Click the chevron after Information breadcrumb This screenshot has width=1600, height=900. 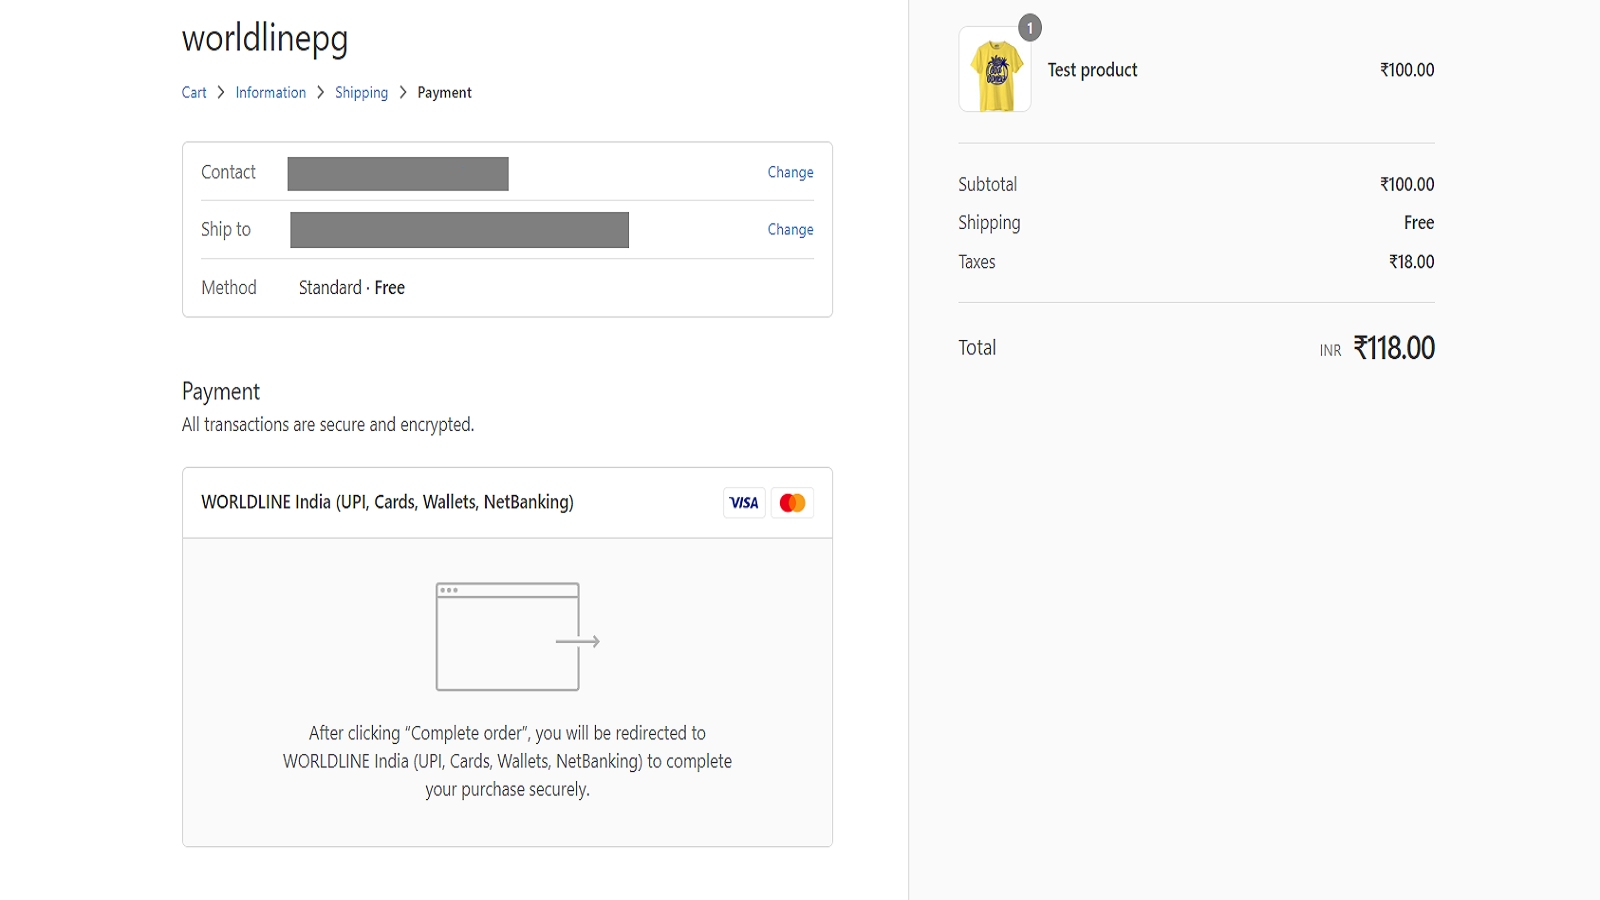pyautogui.click(x=321, y=93)
